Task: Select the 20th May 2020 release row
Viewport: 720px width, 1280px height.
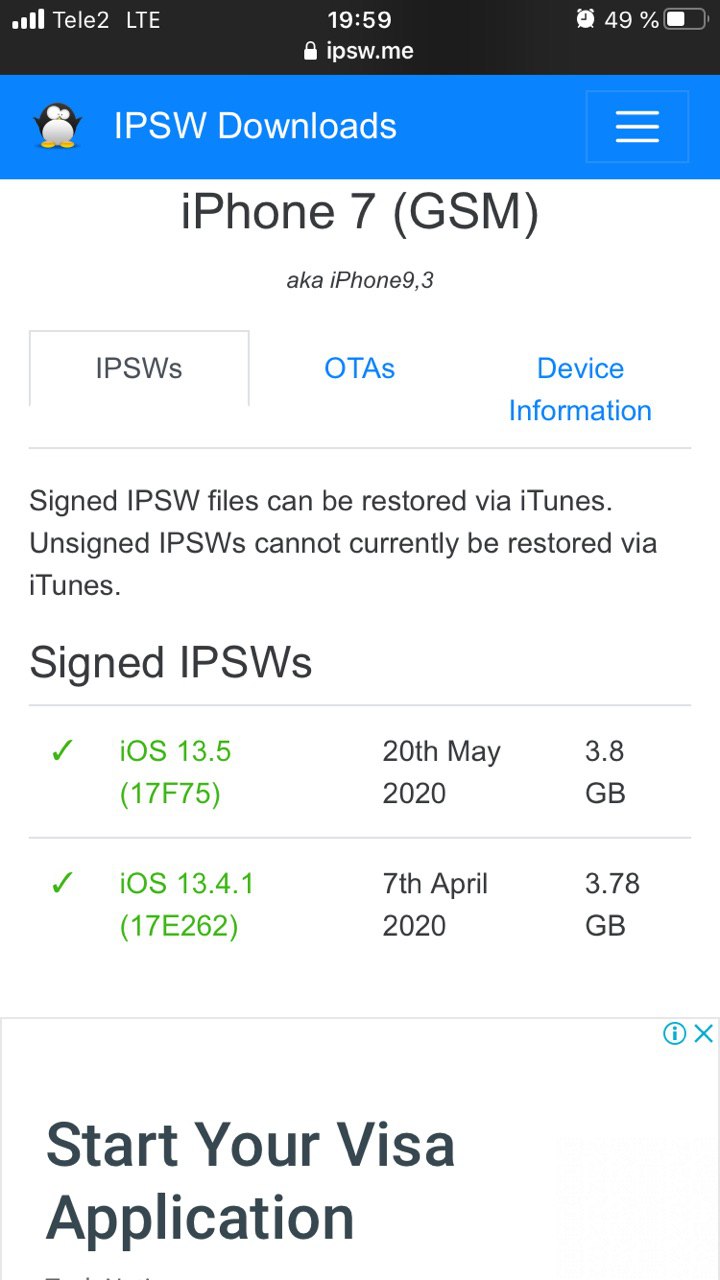Action: (x=360, y=772)
